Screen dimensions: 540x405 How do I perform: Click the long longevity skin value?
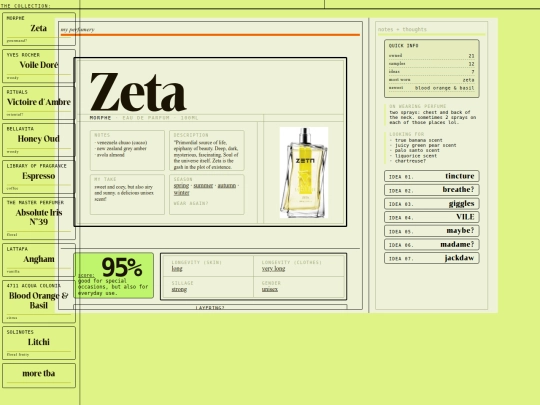click(177, 269)
